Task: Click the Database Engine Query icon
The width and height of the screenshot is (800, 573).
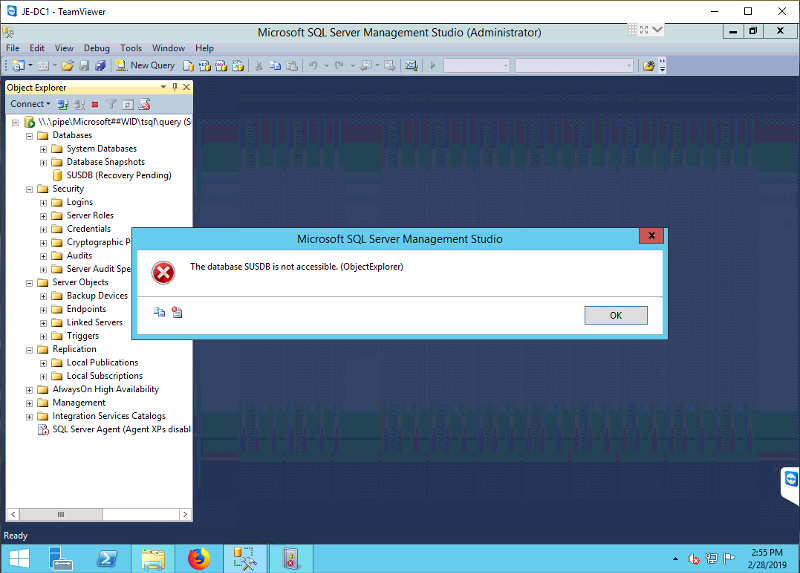Action: point(188,65)
